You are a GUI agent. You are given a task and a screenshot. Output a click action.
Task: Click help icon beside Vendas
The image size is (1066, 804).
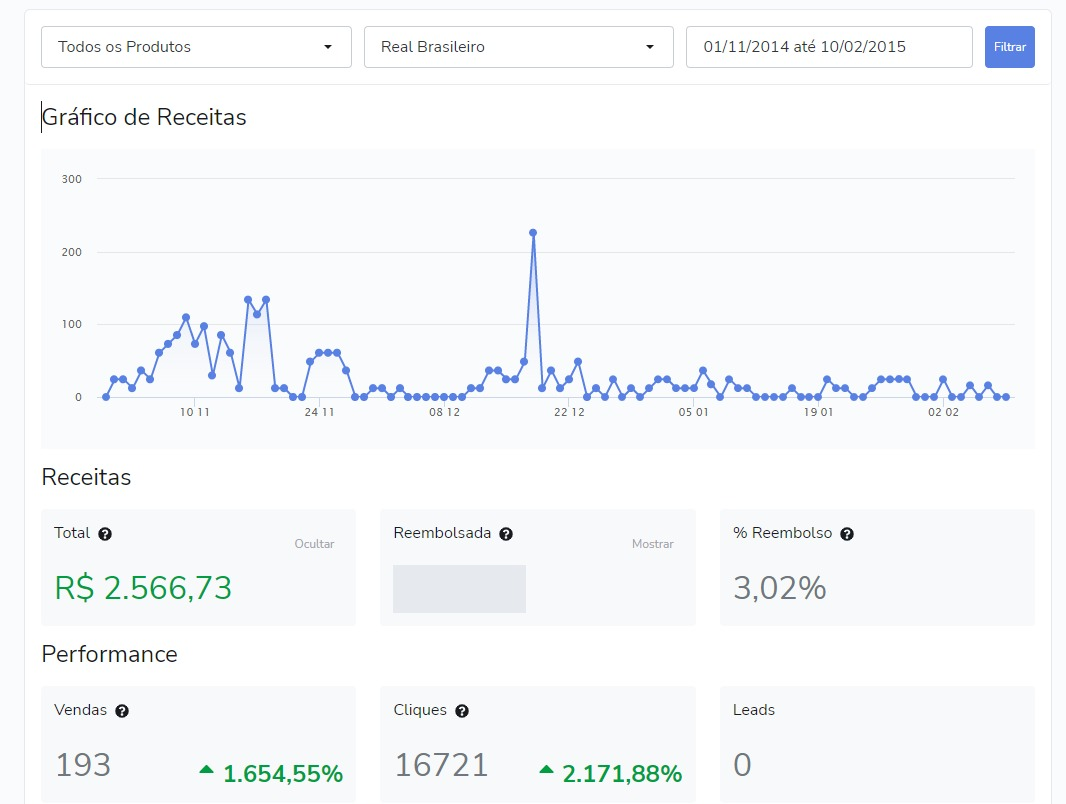(x=122, y=711)
